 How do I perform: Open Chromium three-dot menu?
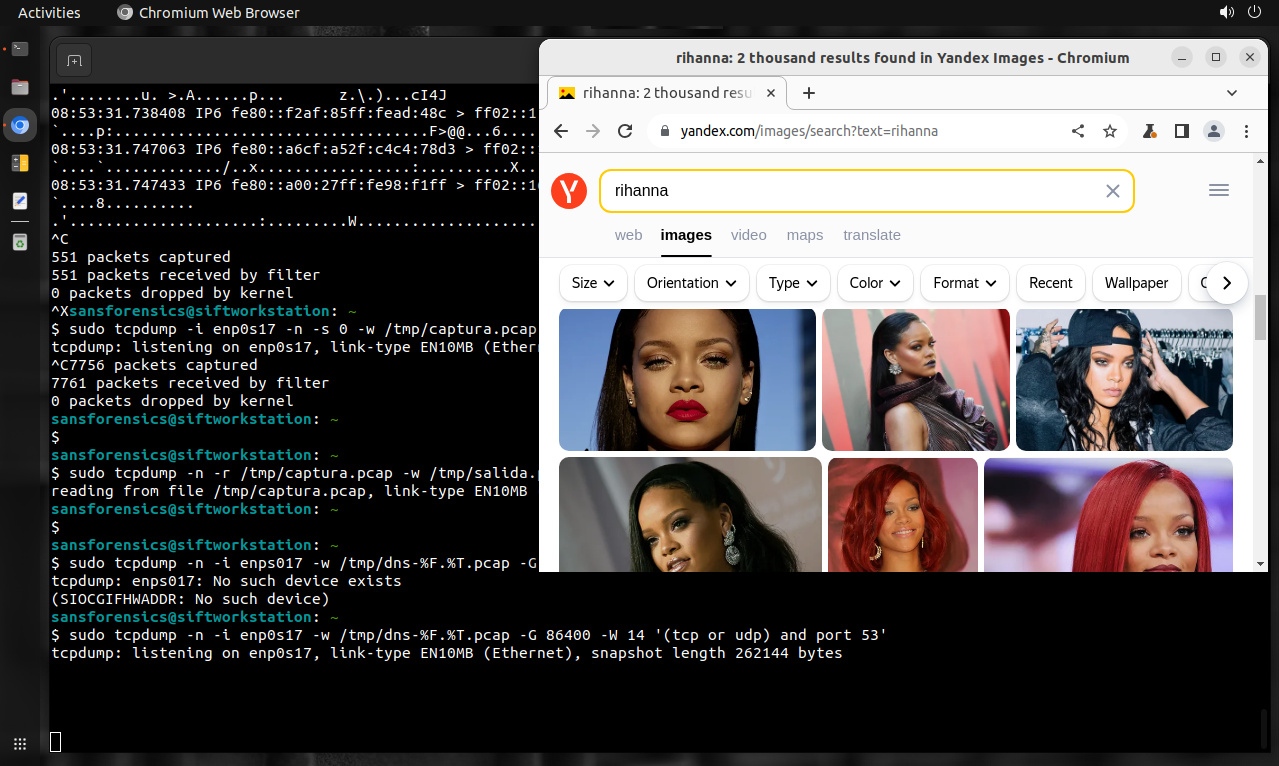click(1246, 131)
